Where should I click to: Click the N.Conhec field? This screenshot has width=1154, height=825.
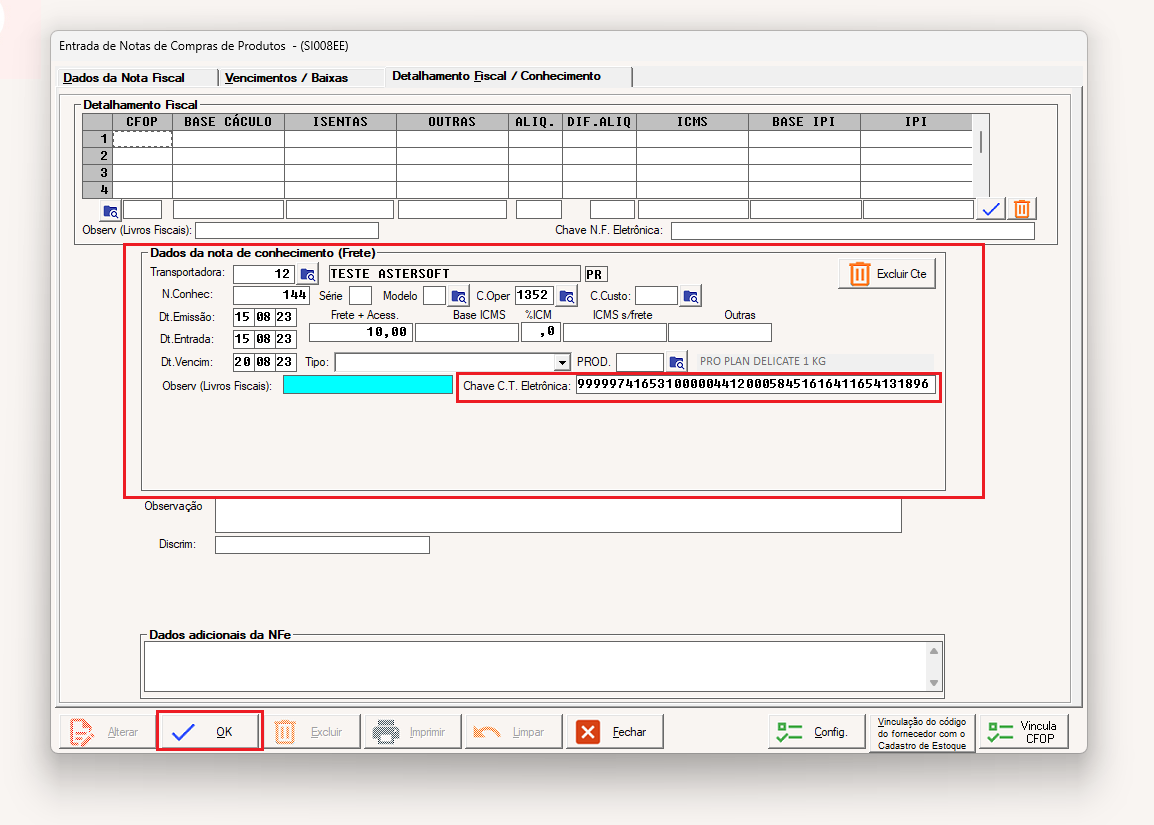272,295
